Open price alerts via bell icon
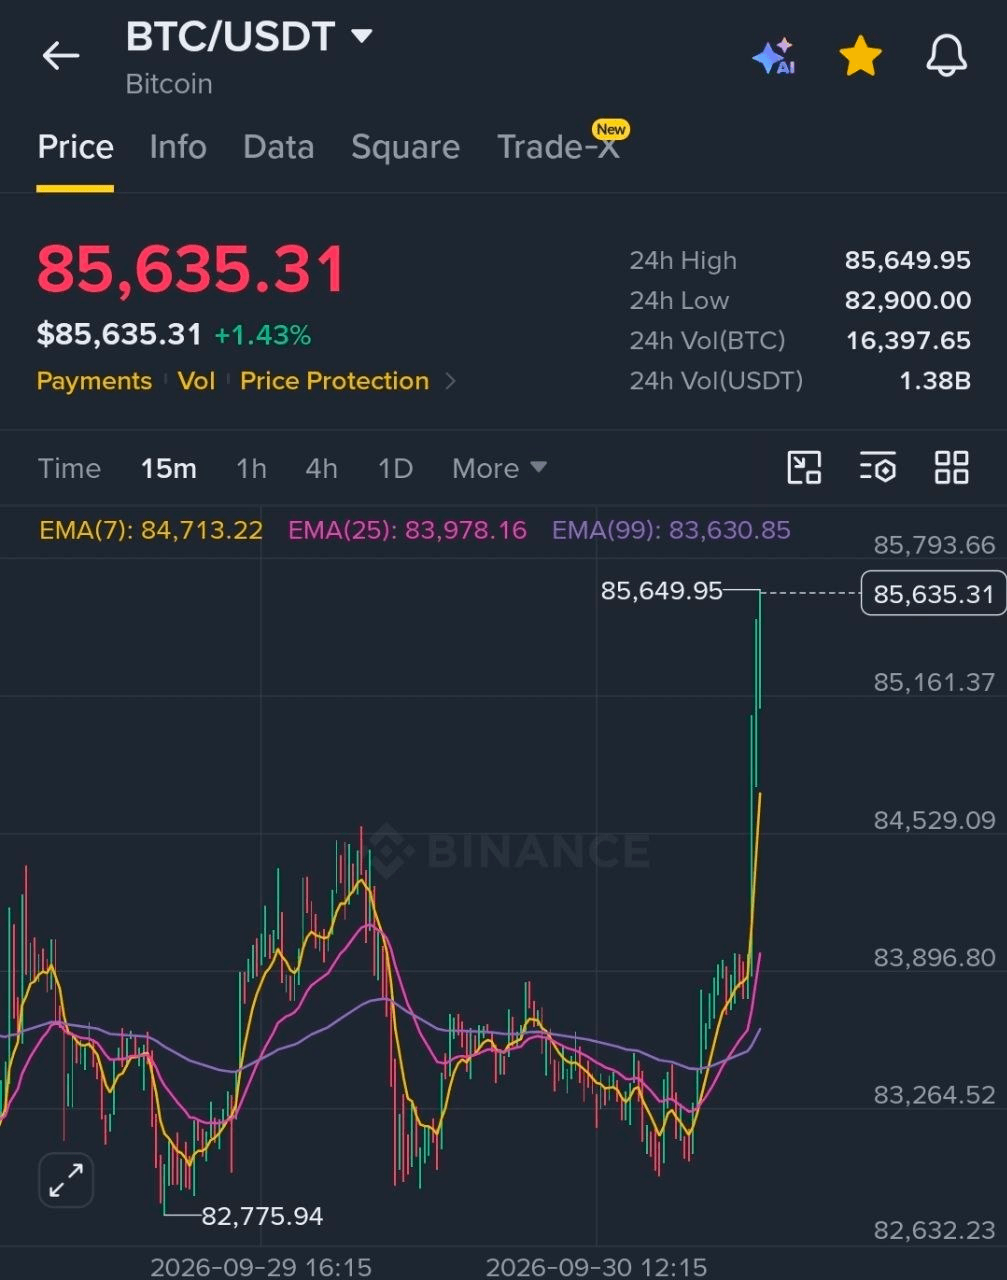This screenshot has width=1007, height=1280. coord(946,55)
